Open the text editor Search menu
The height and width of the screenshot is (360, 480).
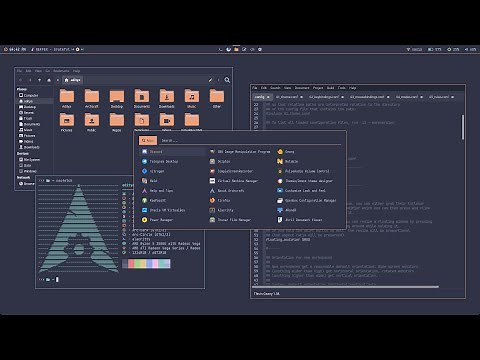click(x=275, y=88)
